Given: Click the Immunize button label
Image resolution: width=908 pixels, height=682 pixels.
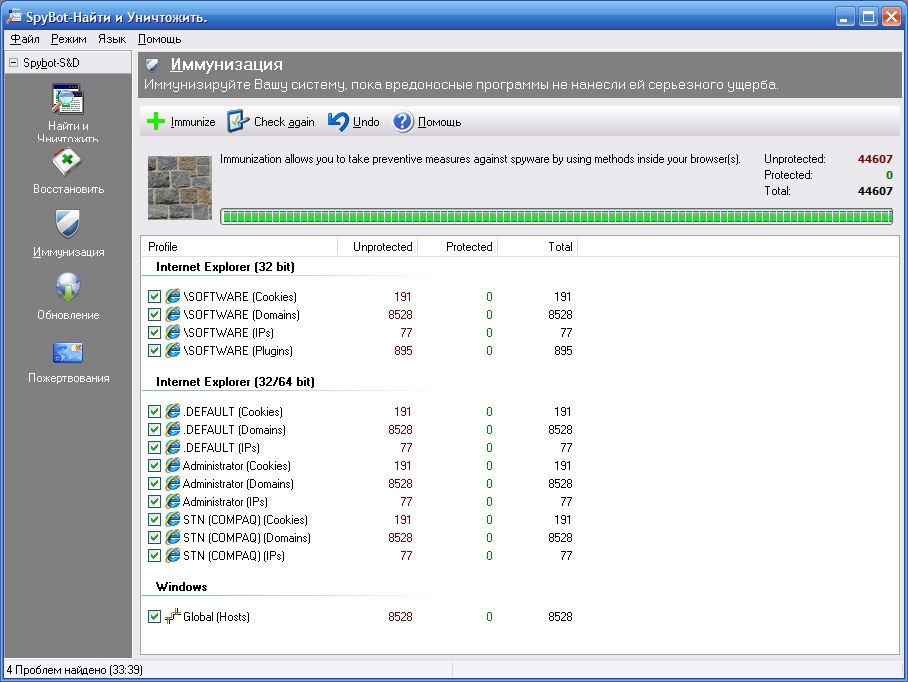Looking at the screenshot, I should click(193, 122).
